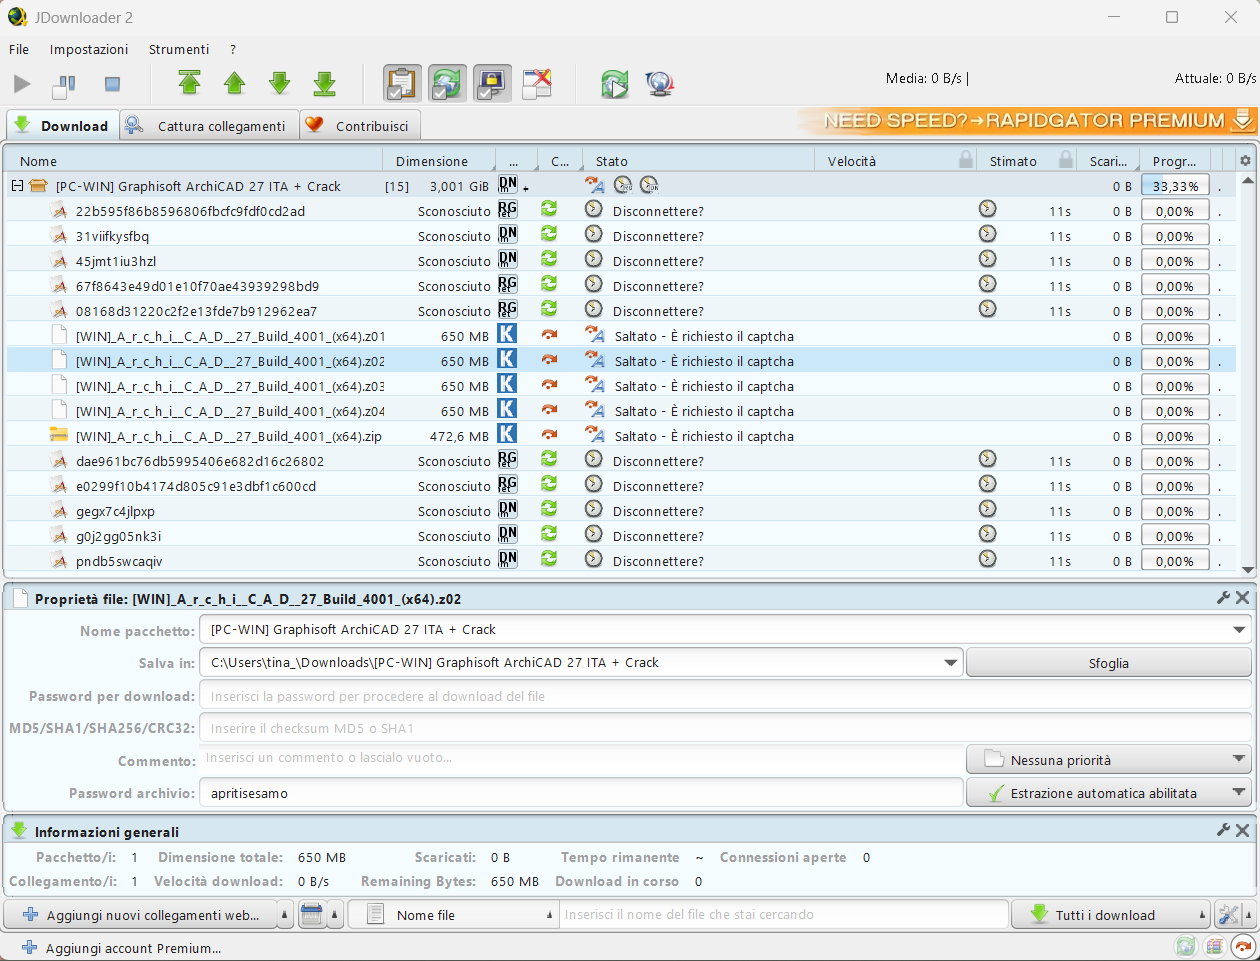Click the update check icon with play arrow
This screenshot has height=961, width=1260.
pos(614,84)
